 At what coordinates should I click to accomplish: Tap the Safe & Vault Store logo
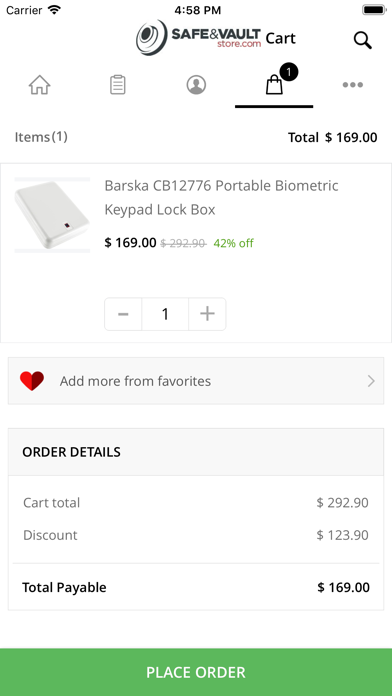(x=198, y=37)
